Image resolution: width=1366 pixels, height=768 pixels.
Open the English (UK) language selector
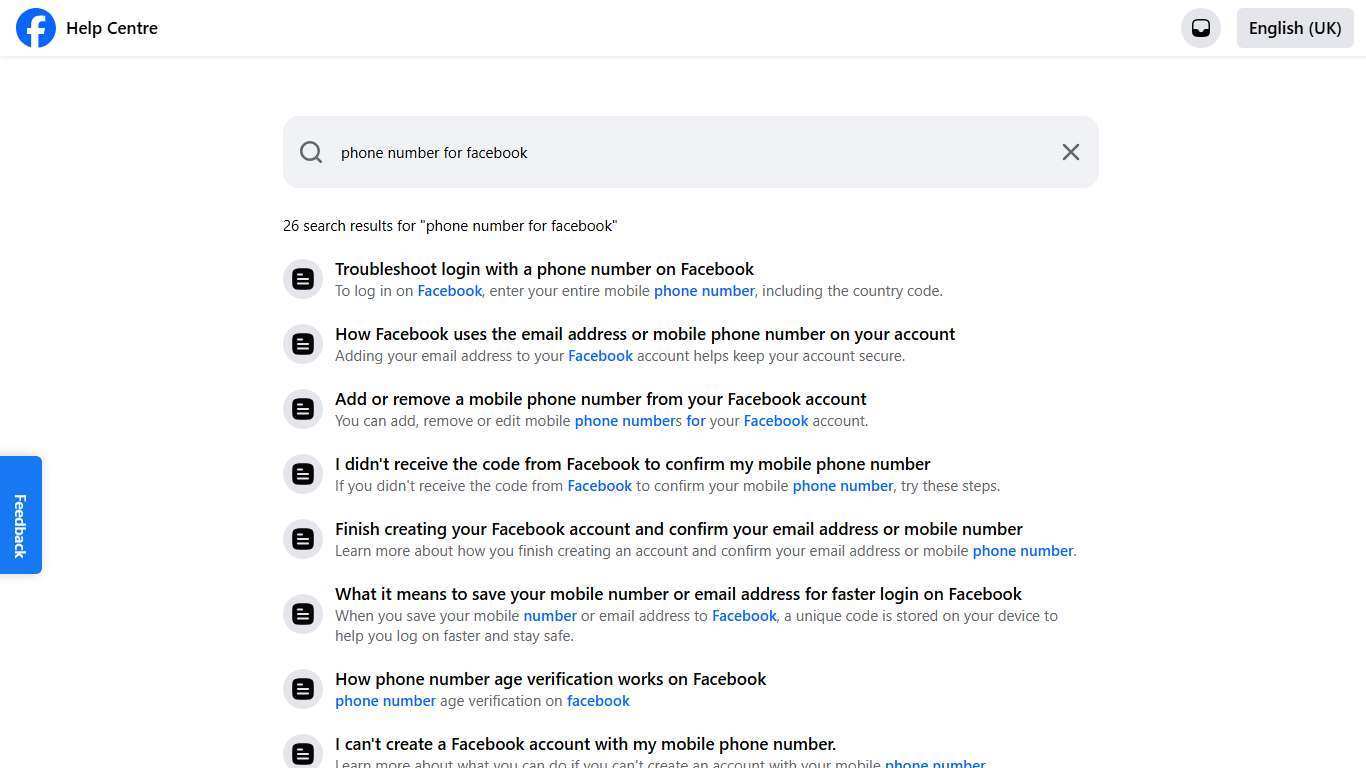tap(1294, 28)
